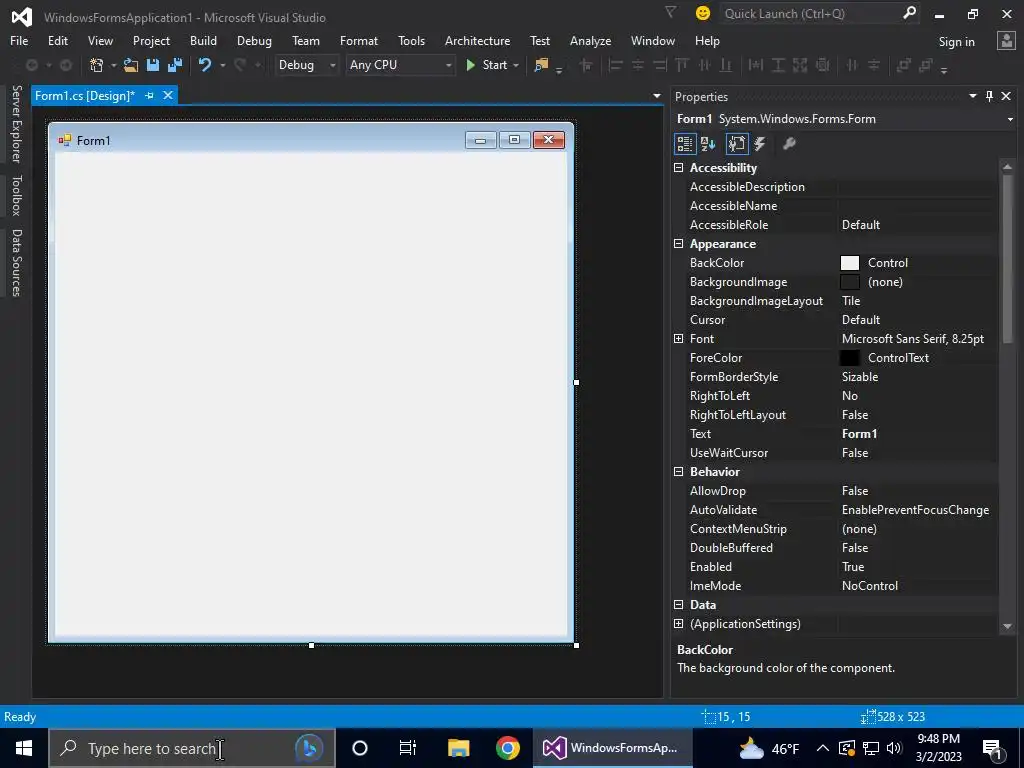Expand the (ApplicationSettings) property
1024x768 pixels.
point(679,624)
